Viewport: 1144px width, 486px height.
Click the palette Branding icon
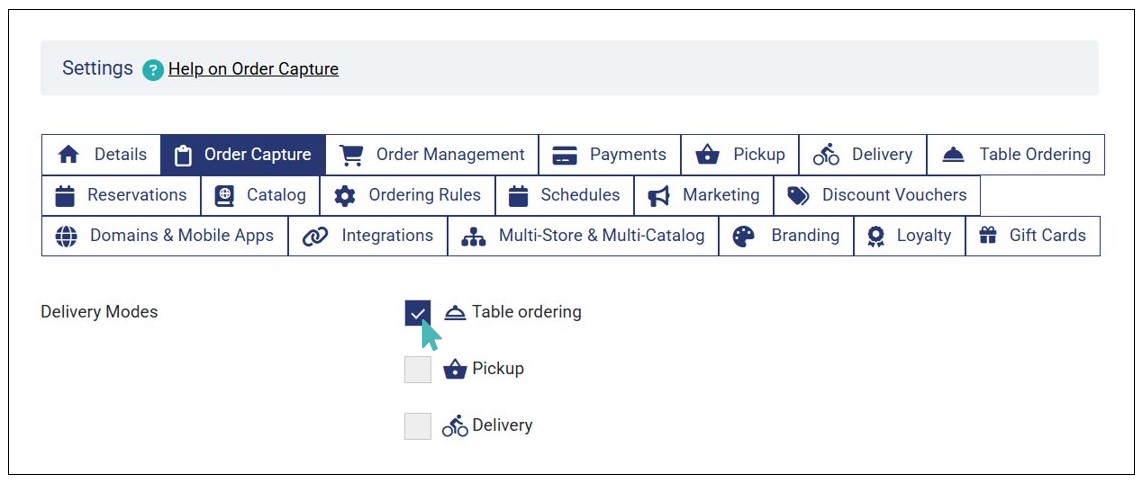click(x=744, y=236)
